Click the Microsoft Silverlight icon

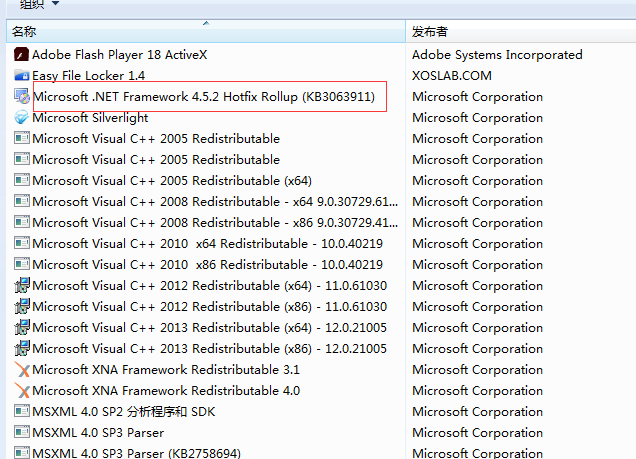pos(21,118)
